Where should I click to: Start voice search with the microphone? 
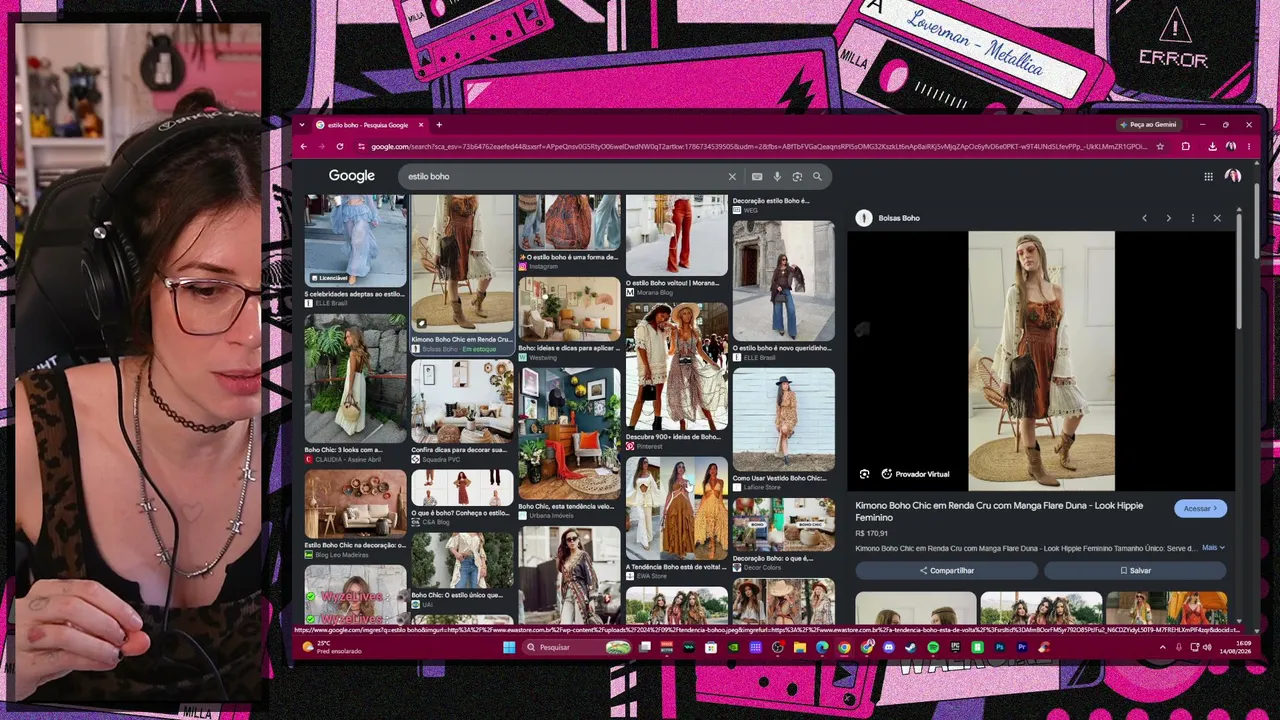click(x=777, y=176)
